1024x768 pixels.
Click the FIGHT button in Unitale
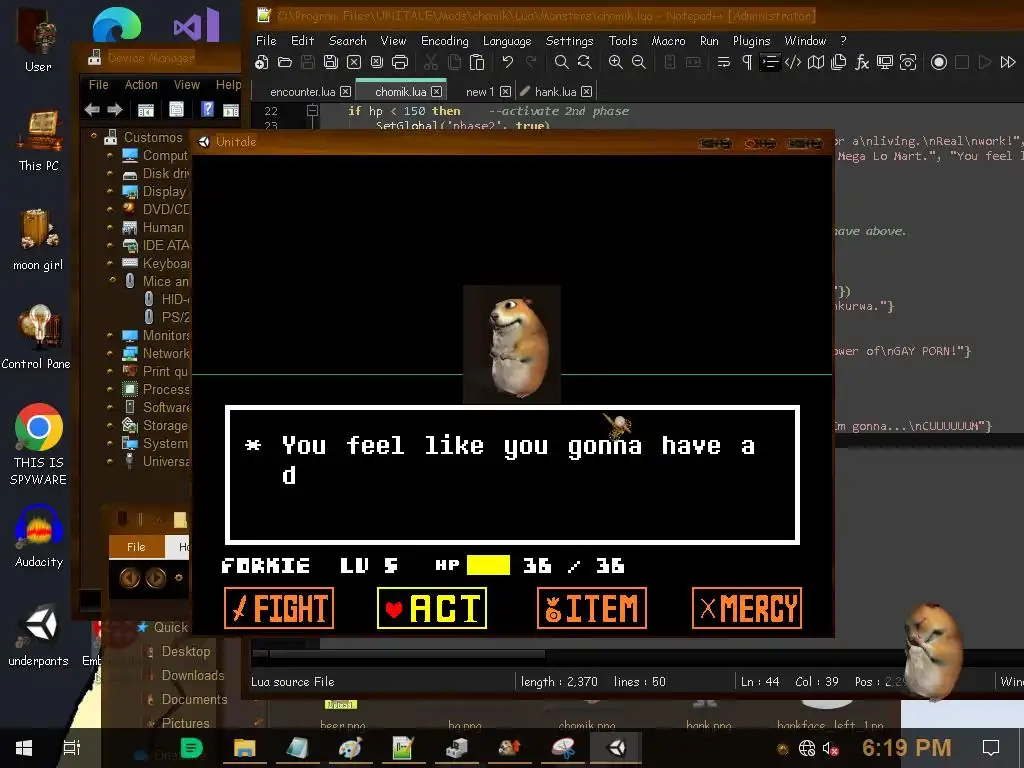pyautogui.click(x=279, y=608)
